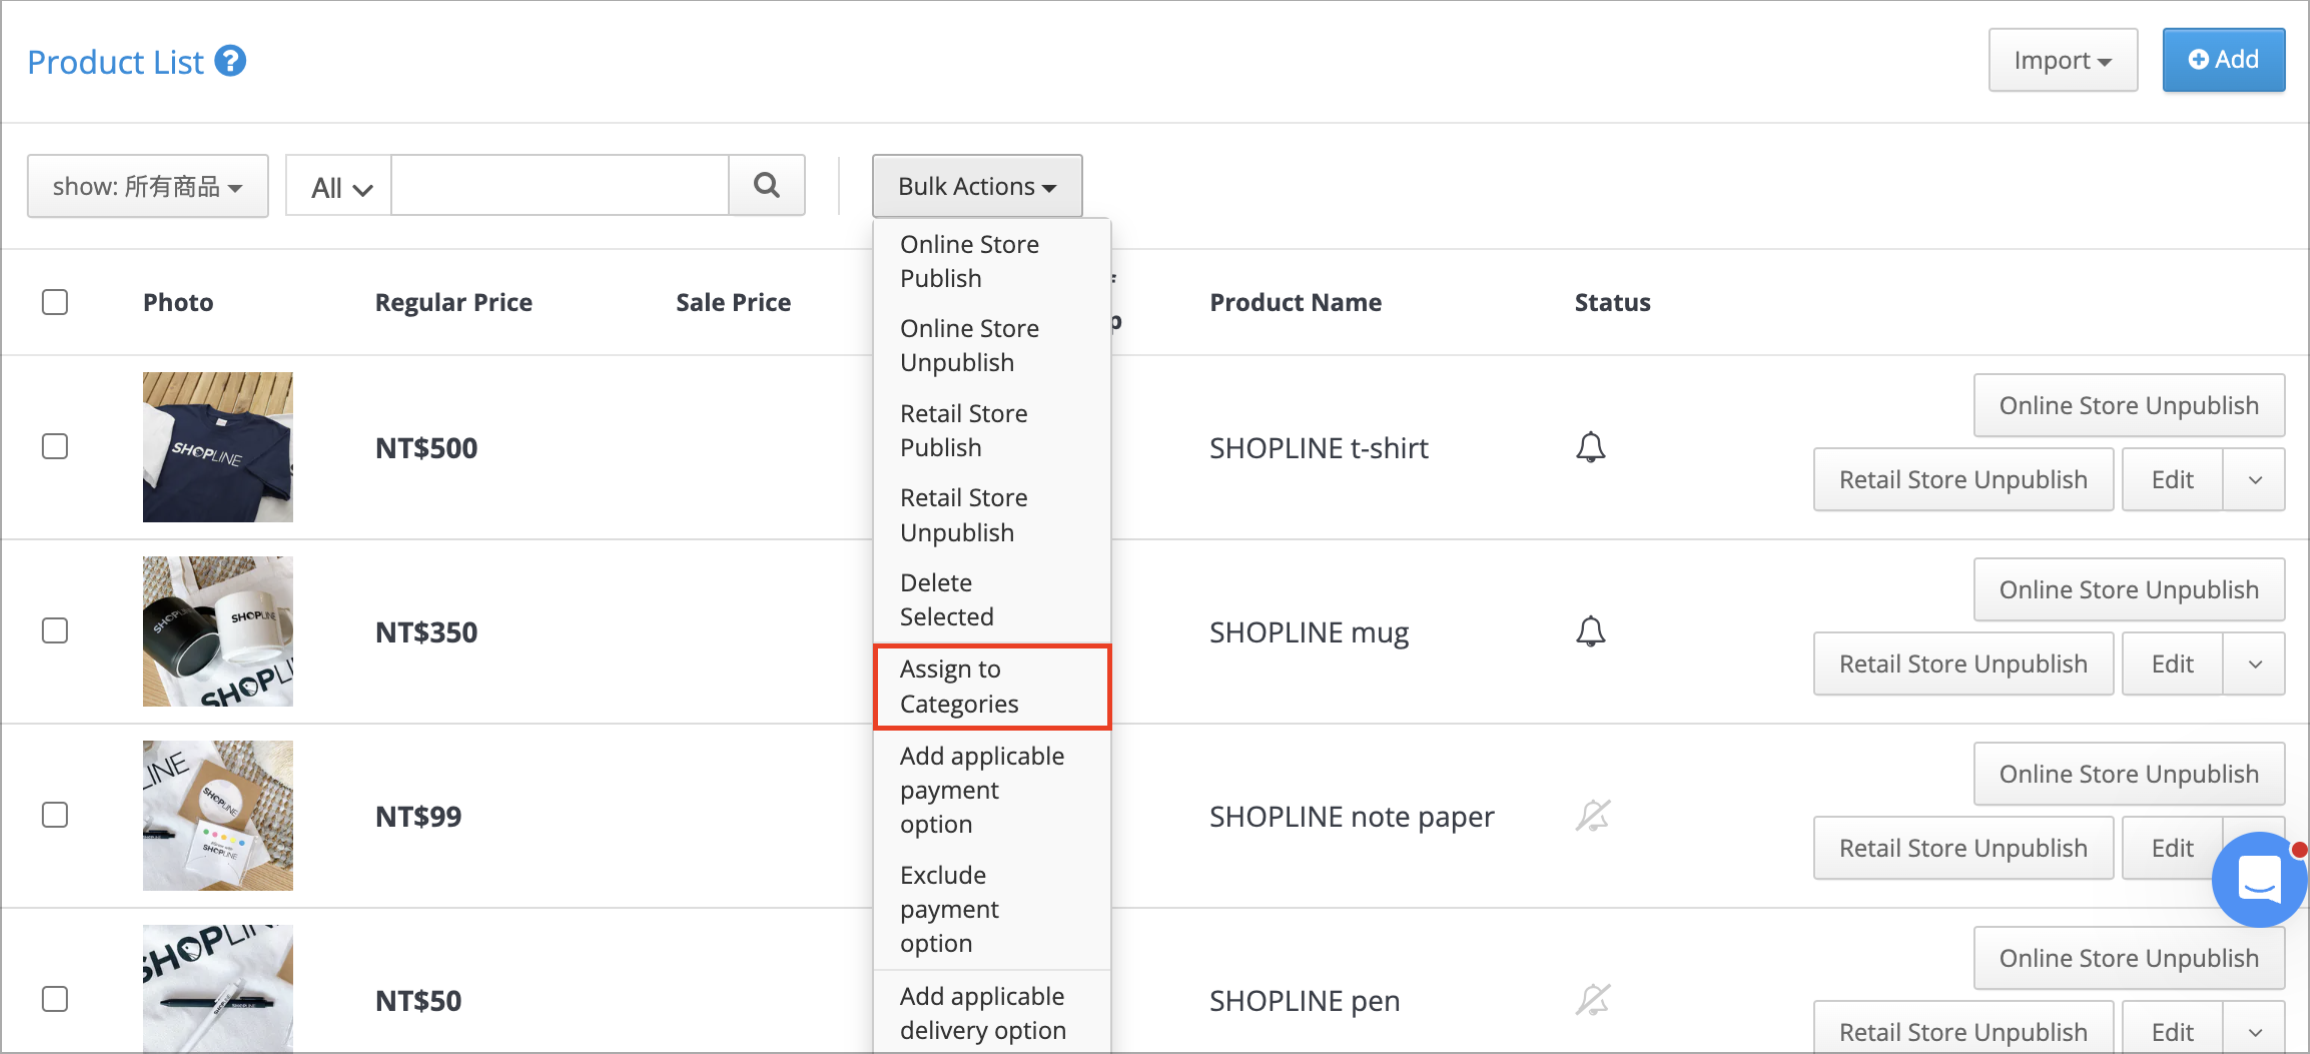Click the Regular Price column header
The width and height of the screenshot is (2310, 1054).
(453, 302)
